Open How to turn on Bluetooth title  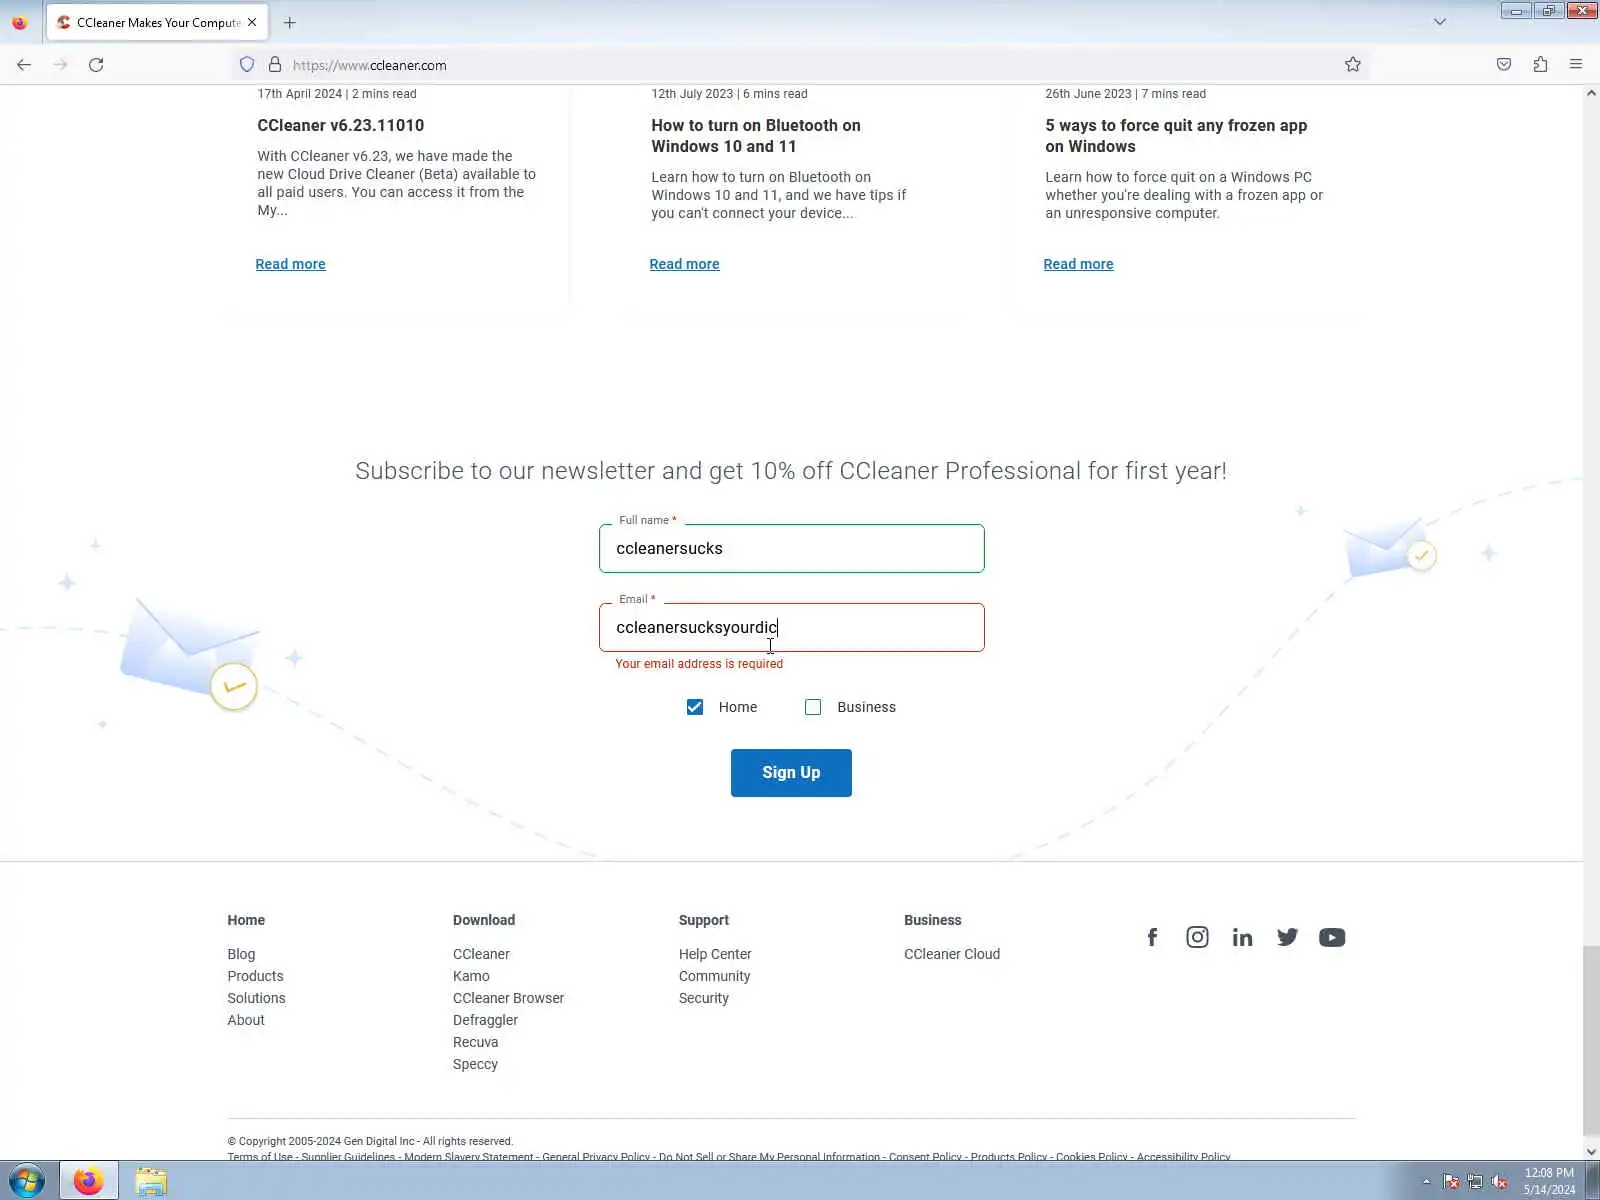point(756,136)
